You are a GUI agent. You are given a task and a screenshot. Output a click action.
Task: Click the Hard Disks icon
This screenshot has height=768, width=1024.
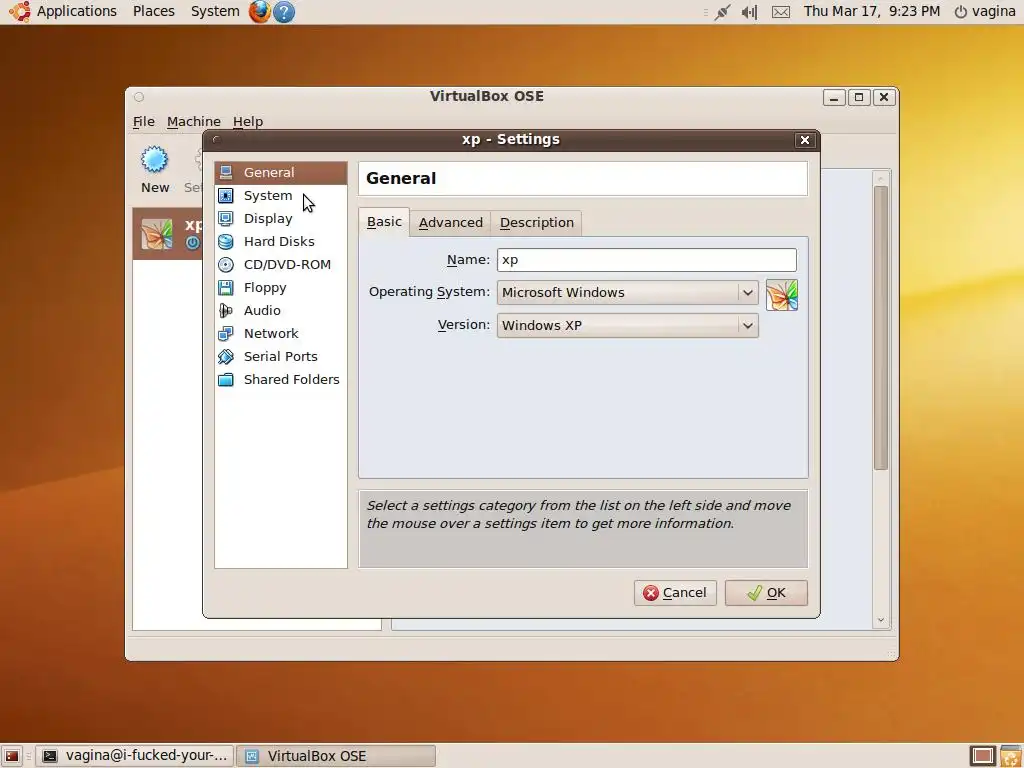(226, 242)
